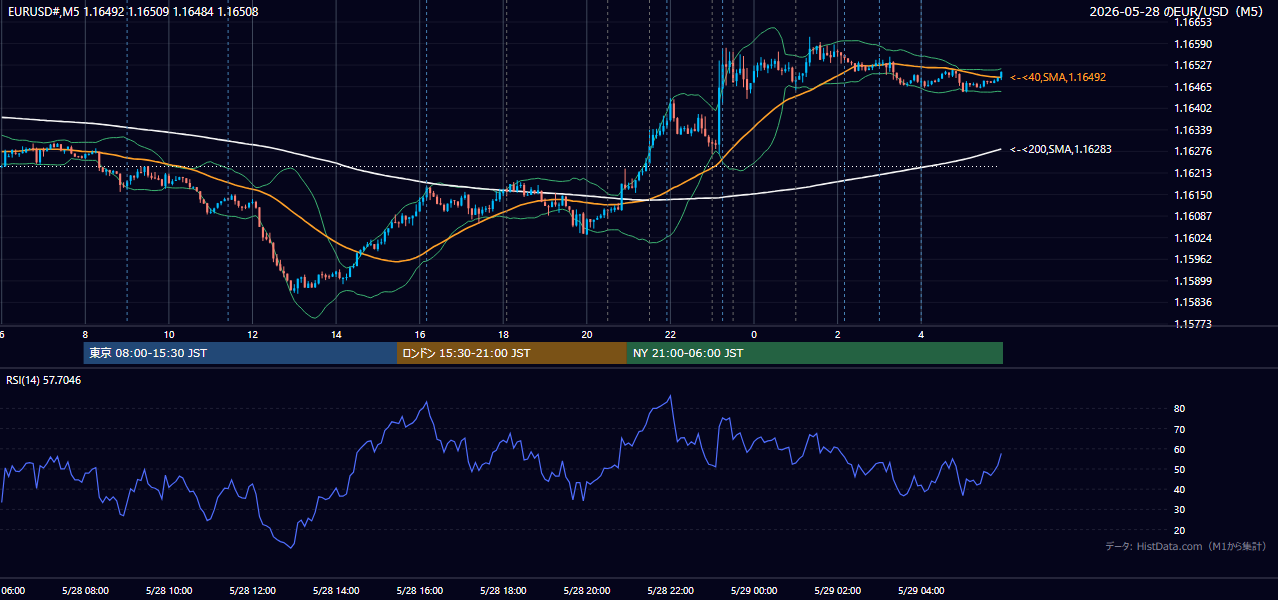Select the 200 SMA 1.16283 label

point(1061,149)
